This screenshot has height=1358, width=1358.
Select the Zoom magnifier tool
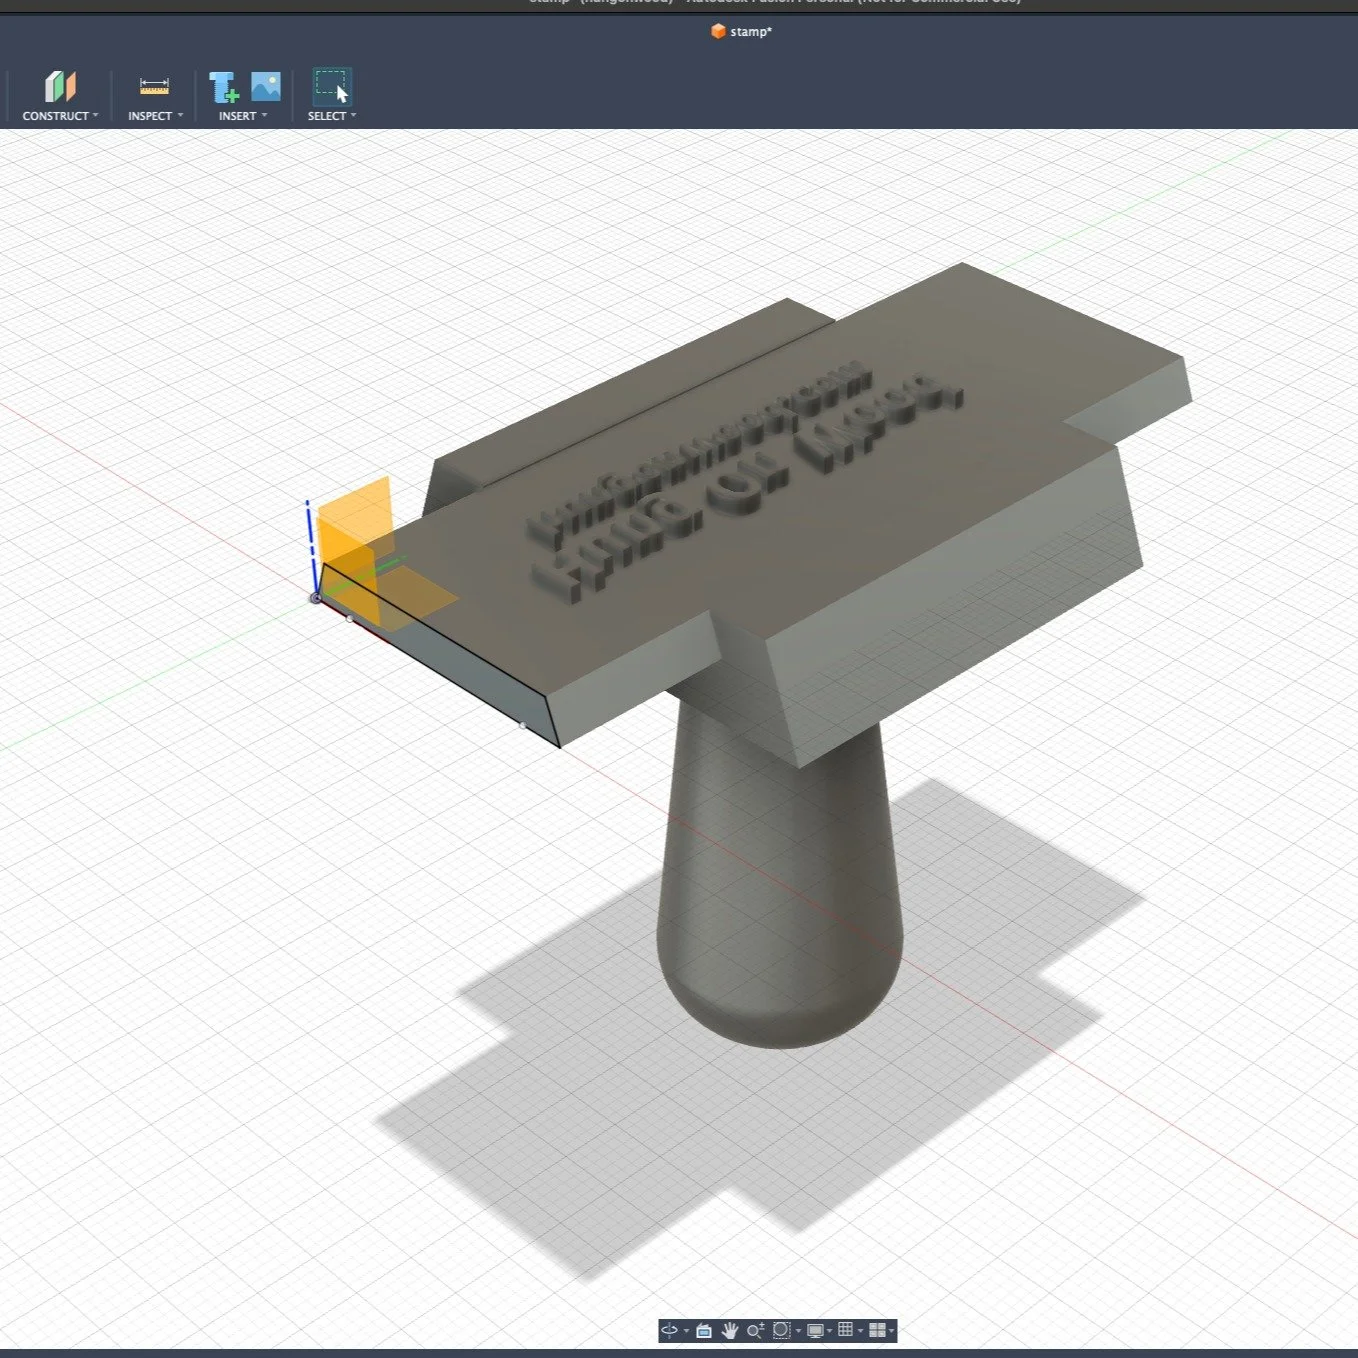(x=755, y=1330)
